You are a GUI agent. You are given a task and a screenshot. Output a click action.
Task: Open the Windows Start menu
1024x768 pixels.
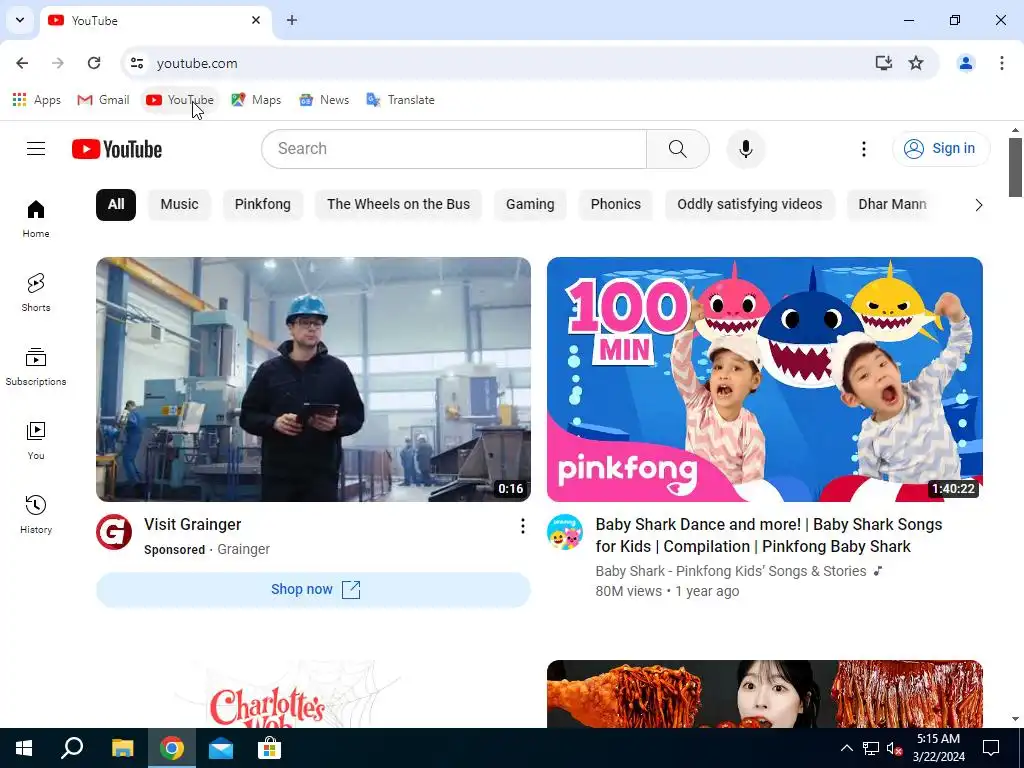coord(24,748)
